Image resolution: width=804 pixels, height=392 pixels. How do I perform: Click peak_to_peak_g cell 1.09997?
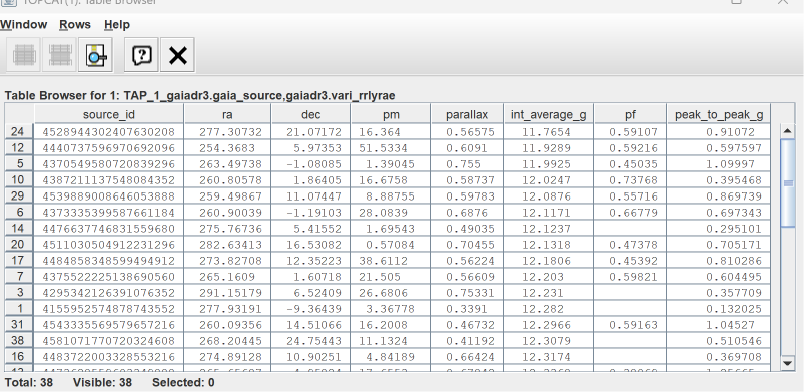(719, 164)
